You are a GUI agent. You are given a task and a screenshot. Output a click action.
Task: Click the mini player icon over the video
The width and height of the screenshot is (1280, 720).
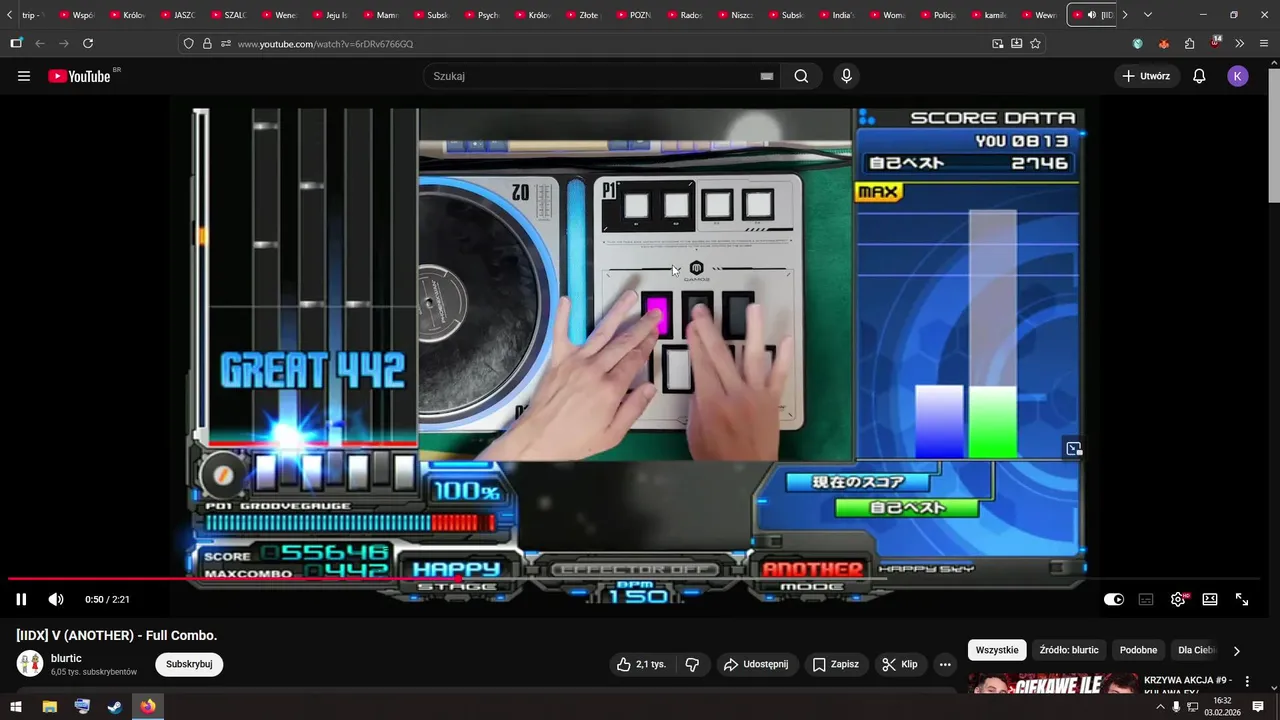(1073, 449)
